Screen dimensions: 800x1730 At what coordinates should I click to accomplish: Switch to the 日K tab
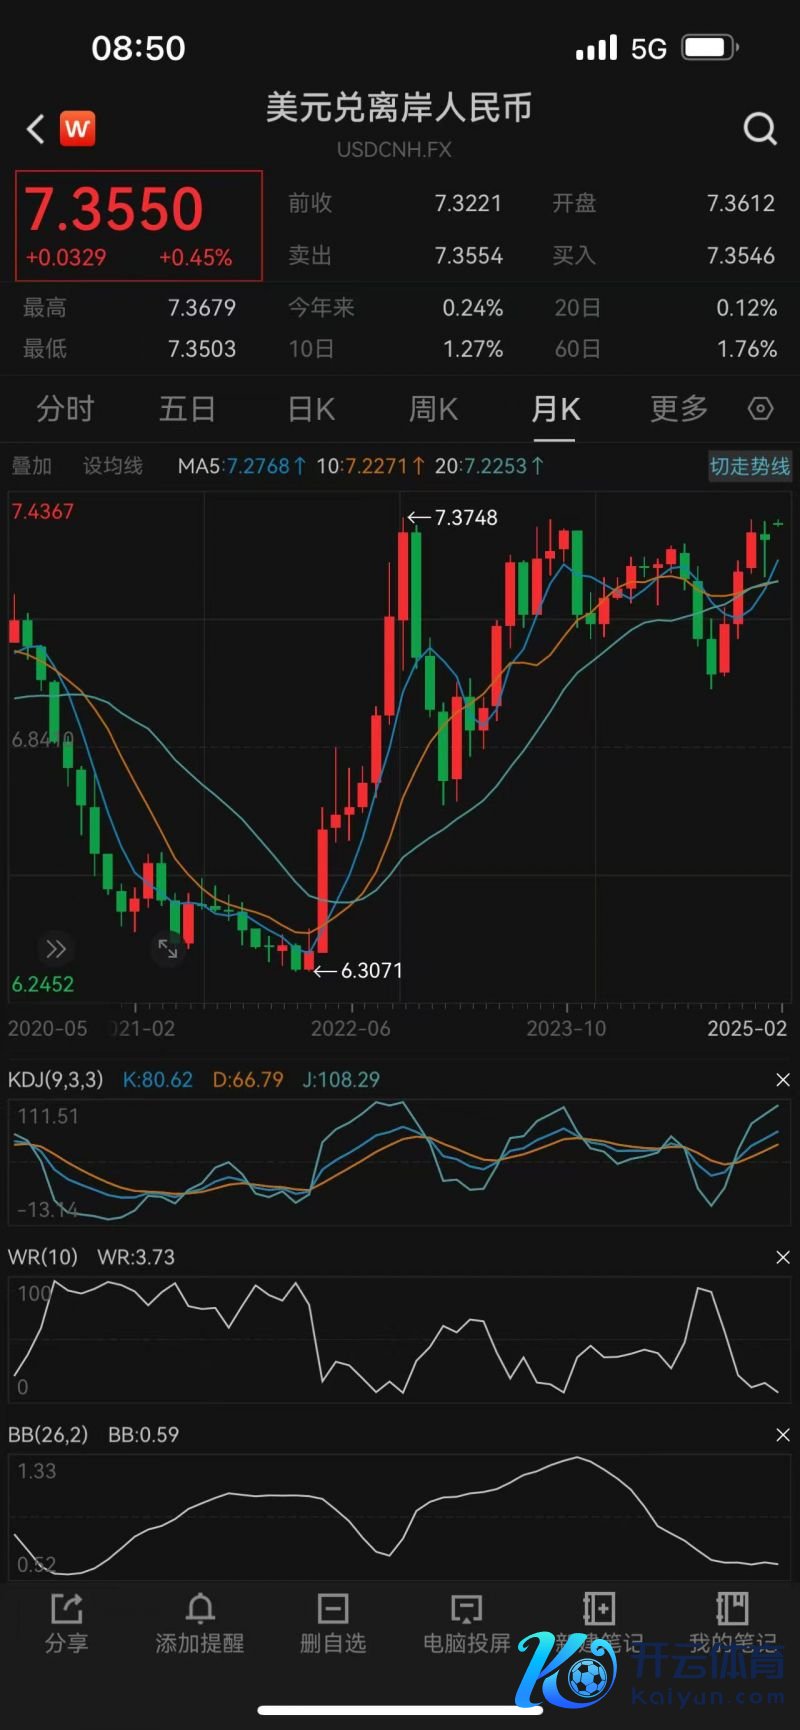click(311, 409)
